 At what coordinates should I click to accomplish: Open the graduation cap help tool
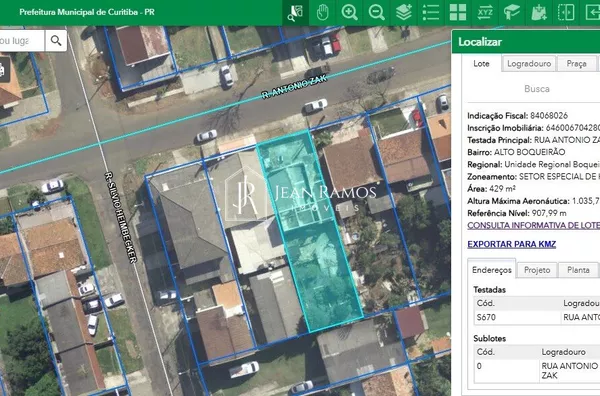(x=512, y=13)
